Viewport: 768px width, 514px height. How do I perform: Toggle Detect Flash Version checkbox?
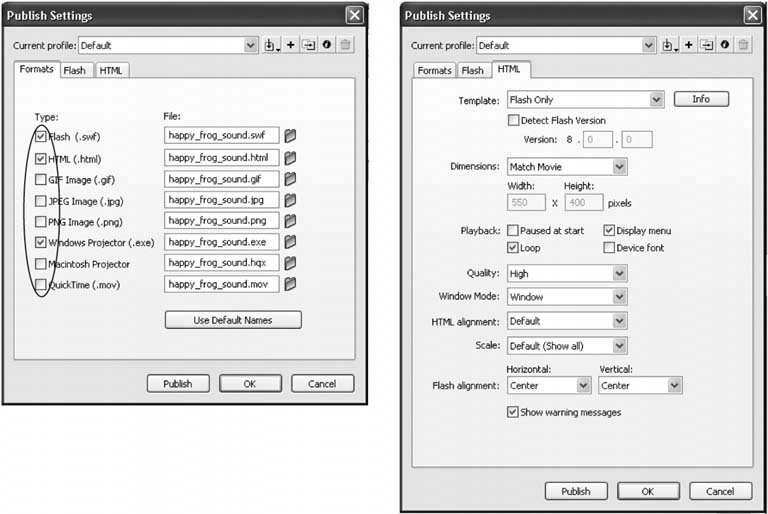tap(513, 120)
